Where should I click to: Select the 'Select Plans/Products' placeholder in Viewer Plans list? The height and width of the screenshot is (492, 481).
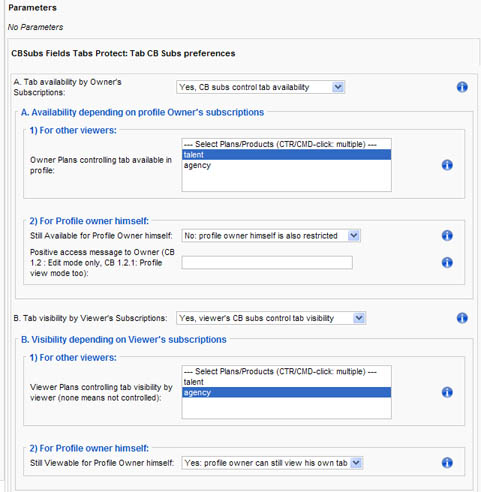tap(286, 371)
